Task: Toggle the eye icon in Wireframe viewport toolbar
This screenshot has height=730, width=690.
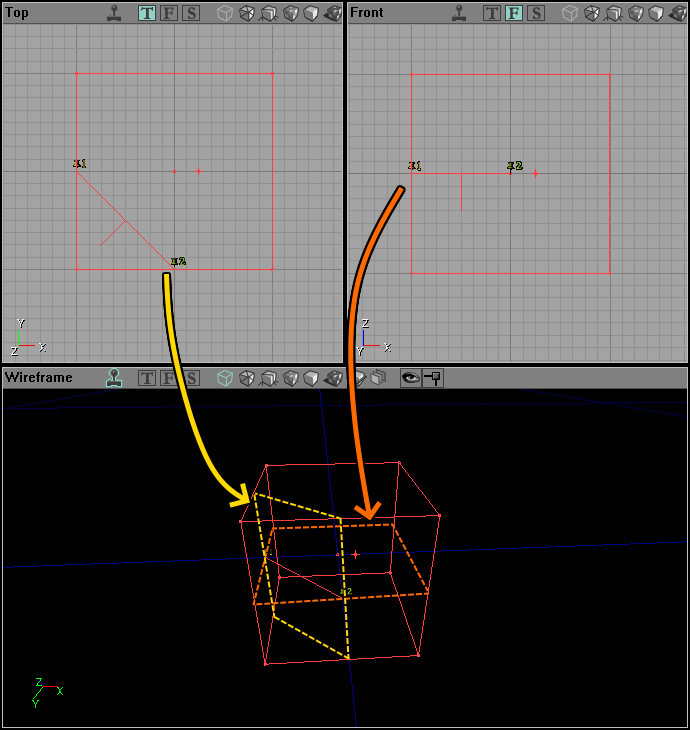Action: tap(411, 378)
